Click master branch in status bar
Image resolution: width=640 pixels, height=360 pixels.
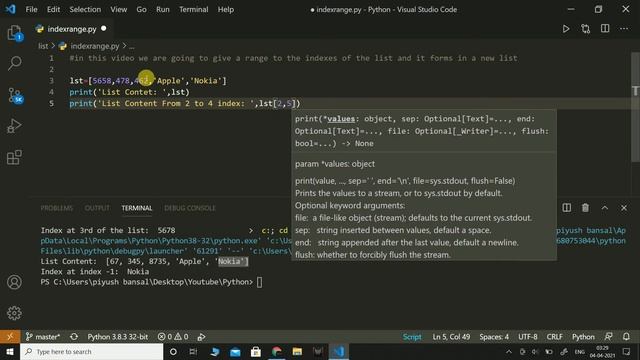point(43,337)
